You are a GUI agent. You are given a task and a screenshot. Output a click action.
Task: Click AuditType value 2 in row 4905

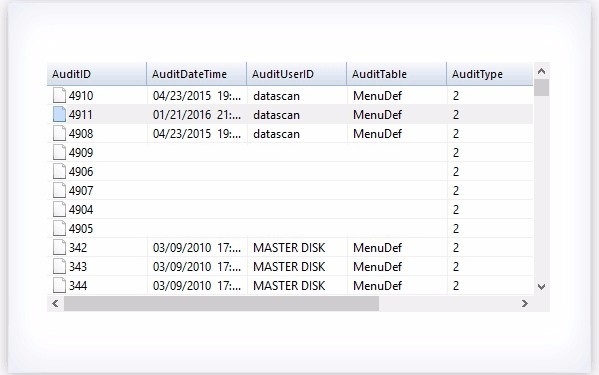456,228
